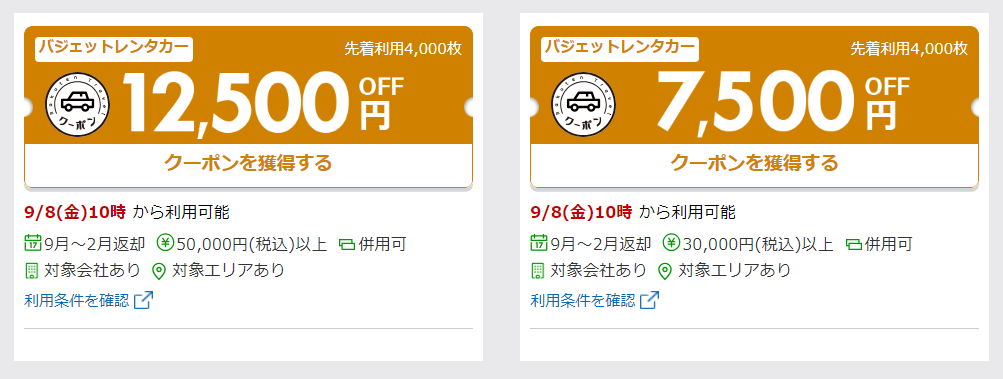Click the 7,500円 OFF coupon banner
The height and width of the screenshot is (379, 1003).
(754, 85)
